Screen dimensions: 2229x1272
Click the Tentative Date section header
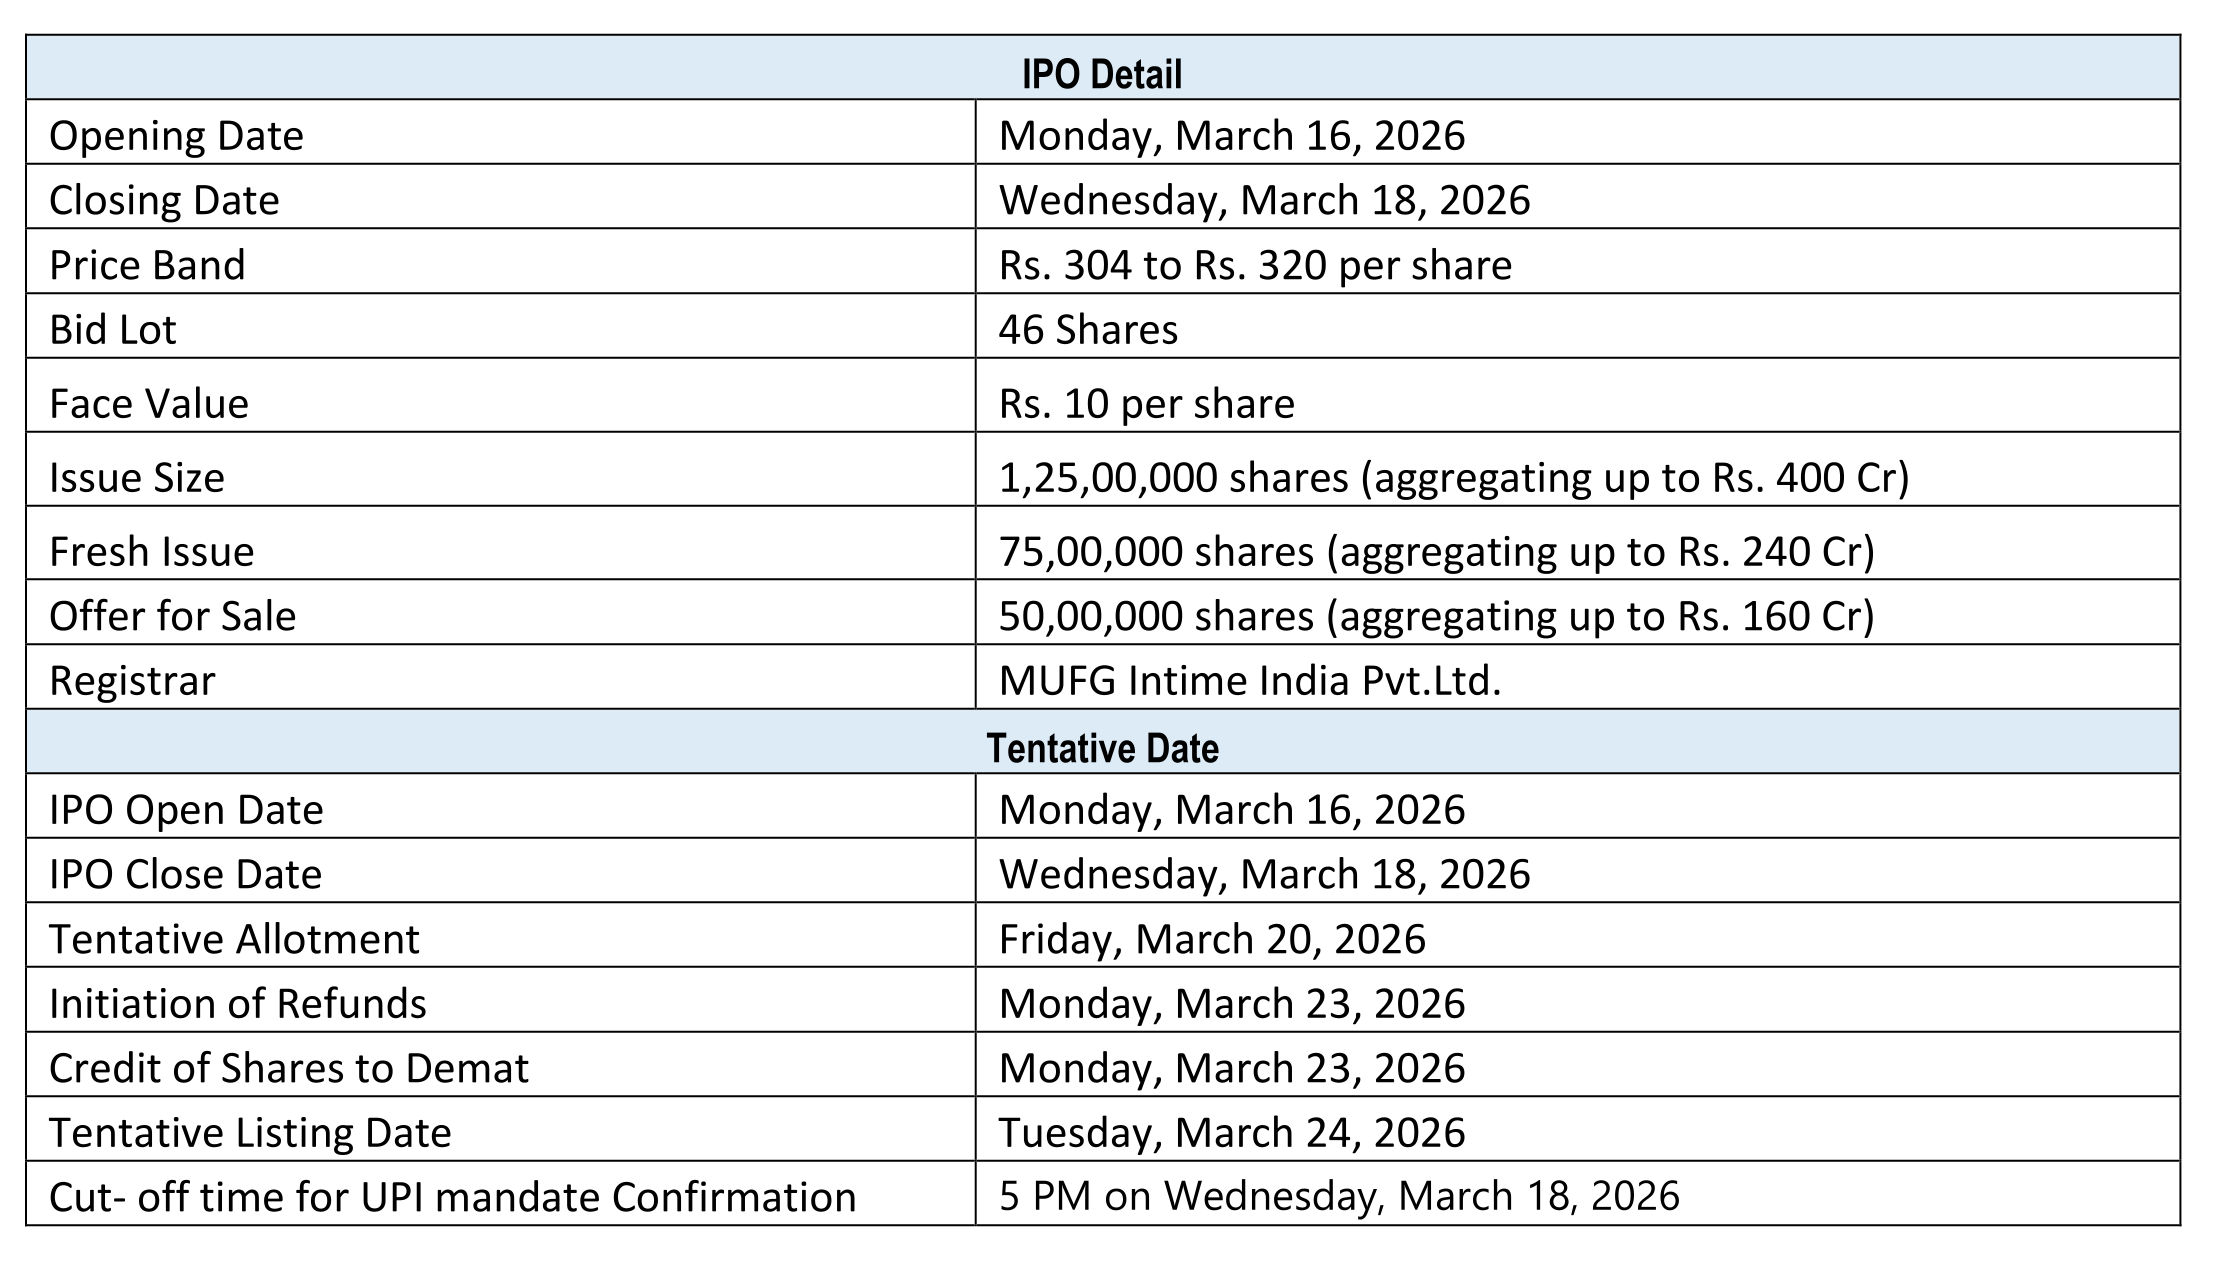(x=1101, y=748)
